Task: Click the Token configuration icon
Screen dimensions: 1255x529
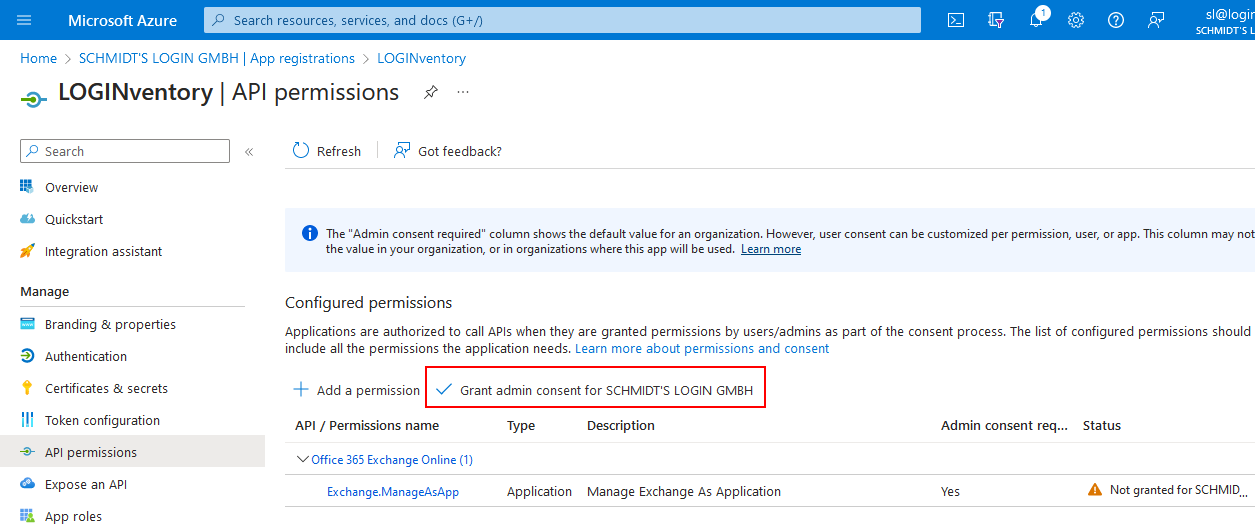Action: coord(27,420)
